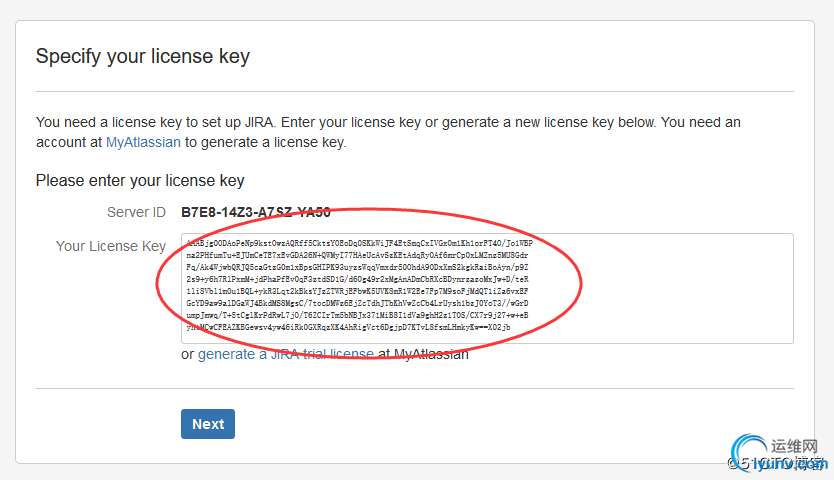Click the license key line starting with 2s9+y6h7

click(357, 279)
